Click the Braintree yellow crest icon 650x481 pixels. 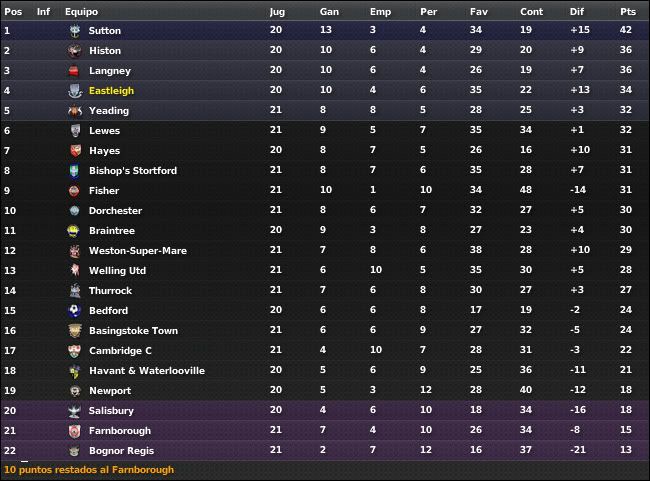tap(73, 231)
